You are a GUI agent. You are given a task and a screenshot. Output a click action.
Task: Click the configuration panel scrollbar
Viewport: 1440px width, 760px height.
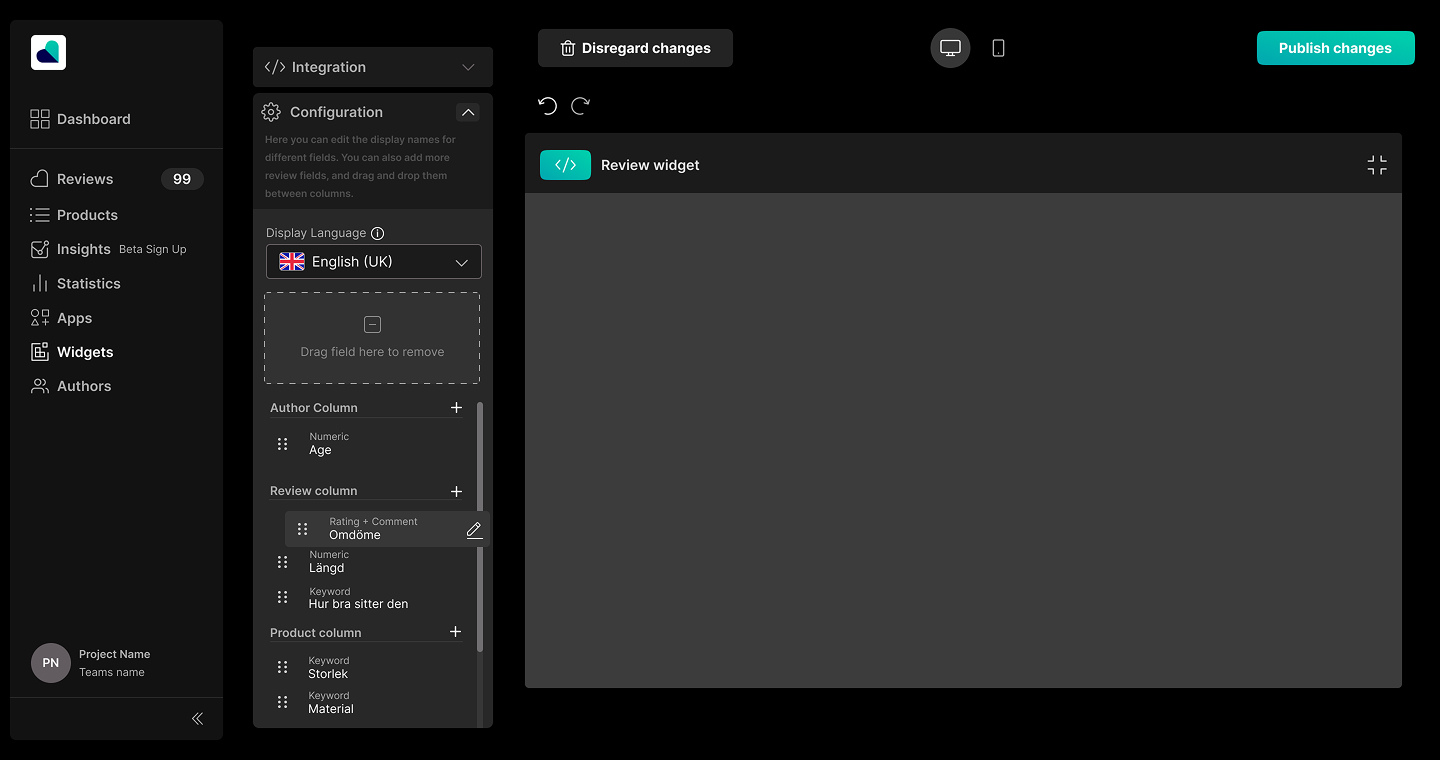click(x=480, y=527)
